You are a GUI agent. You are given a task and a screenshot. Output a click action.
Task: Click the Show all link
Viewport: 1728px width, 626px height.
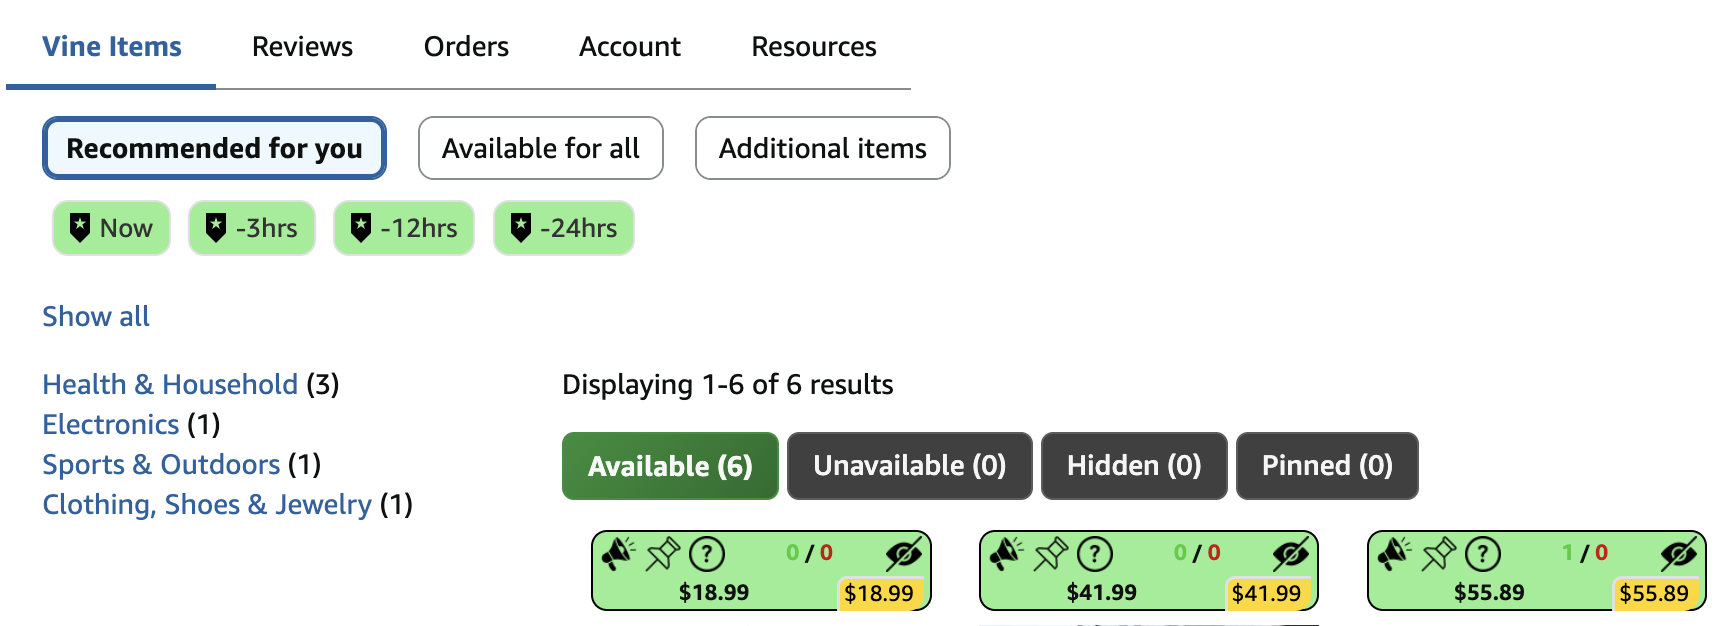point(96,317)
